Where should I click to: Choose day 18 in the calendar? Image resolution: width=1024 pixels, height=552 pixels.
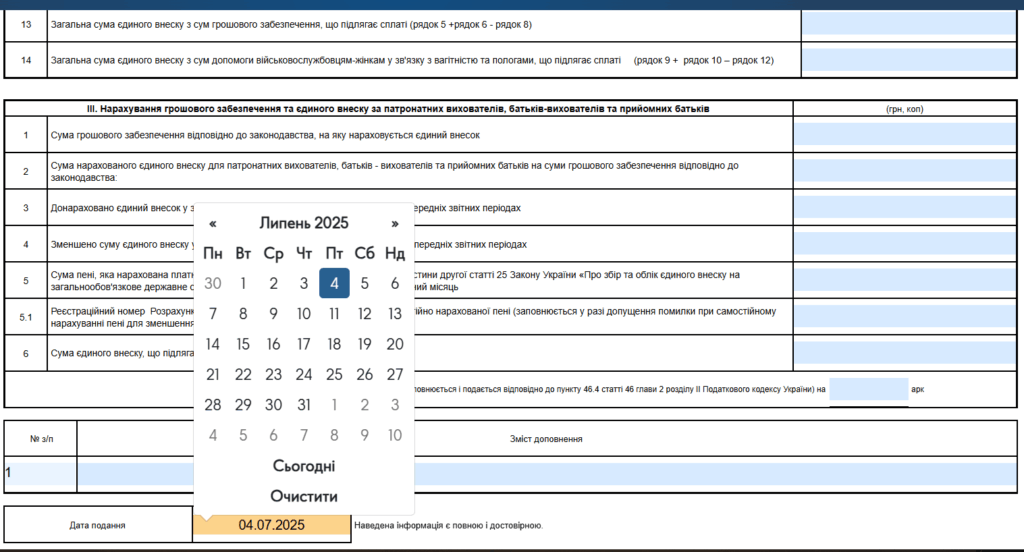click(x=334, y=344)
